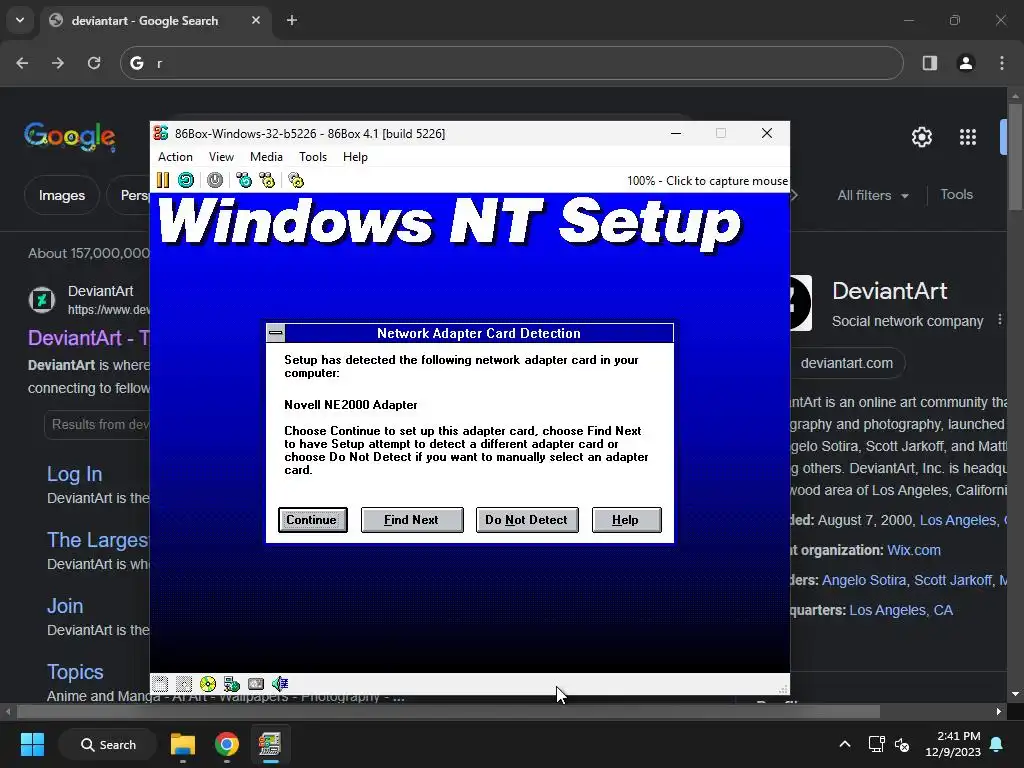1024x768 pixels.
Task: Click the horizontal scrollbar right arrow
Action: click(x=999, y=711)
